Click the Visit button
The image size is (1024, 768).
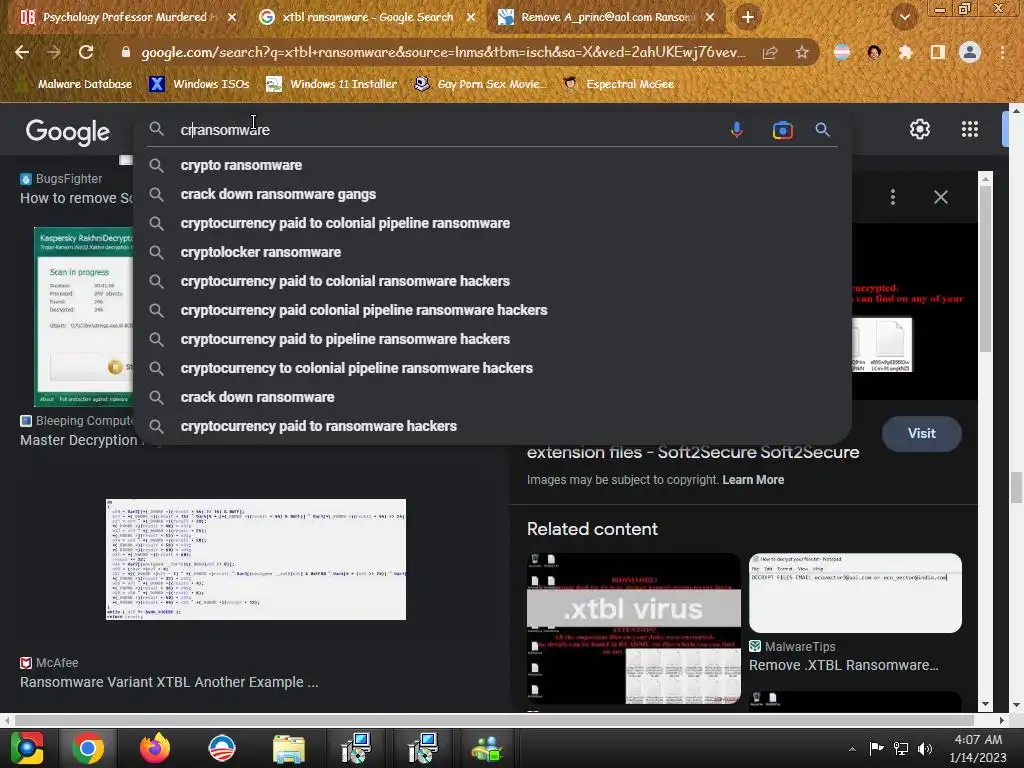(921, 434)
